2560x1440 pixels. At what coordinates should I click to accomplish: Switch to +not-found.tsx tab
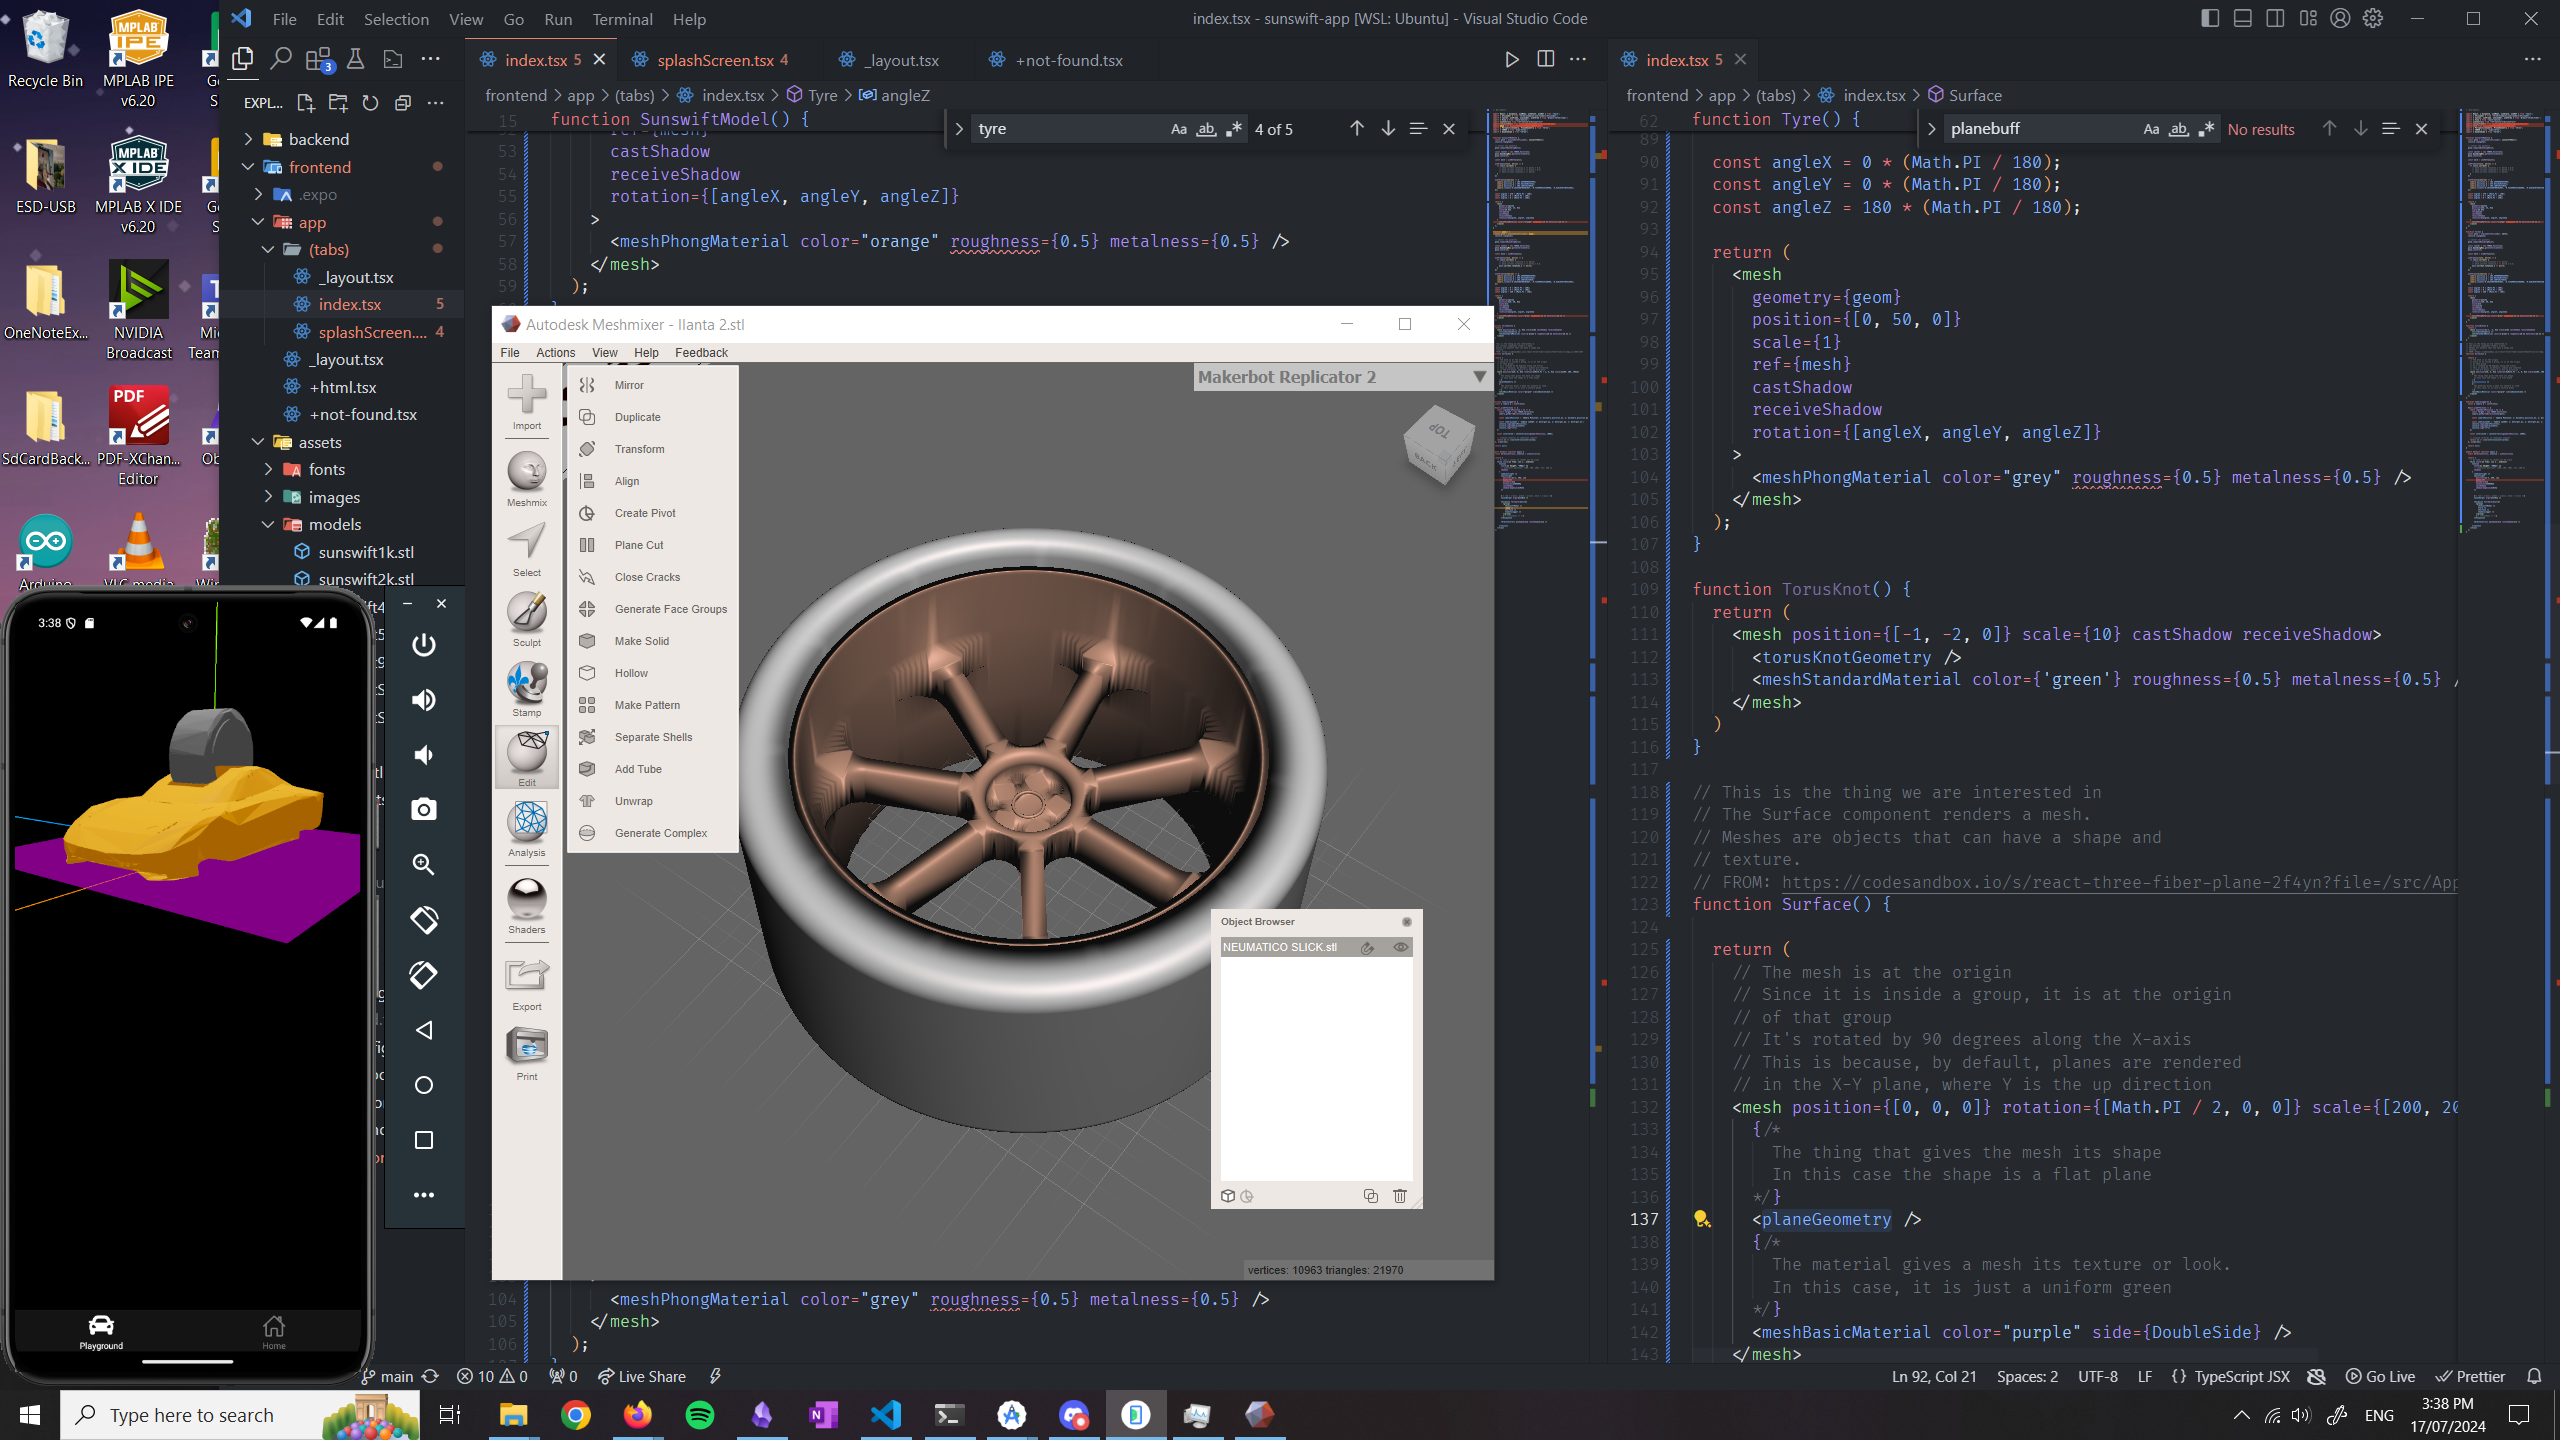click(x=1067, y=60)
